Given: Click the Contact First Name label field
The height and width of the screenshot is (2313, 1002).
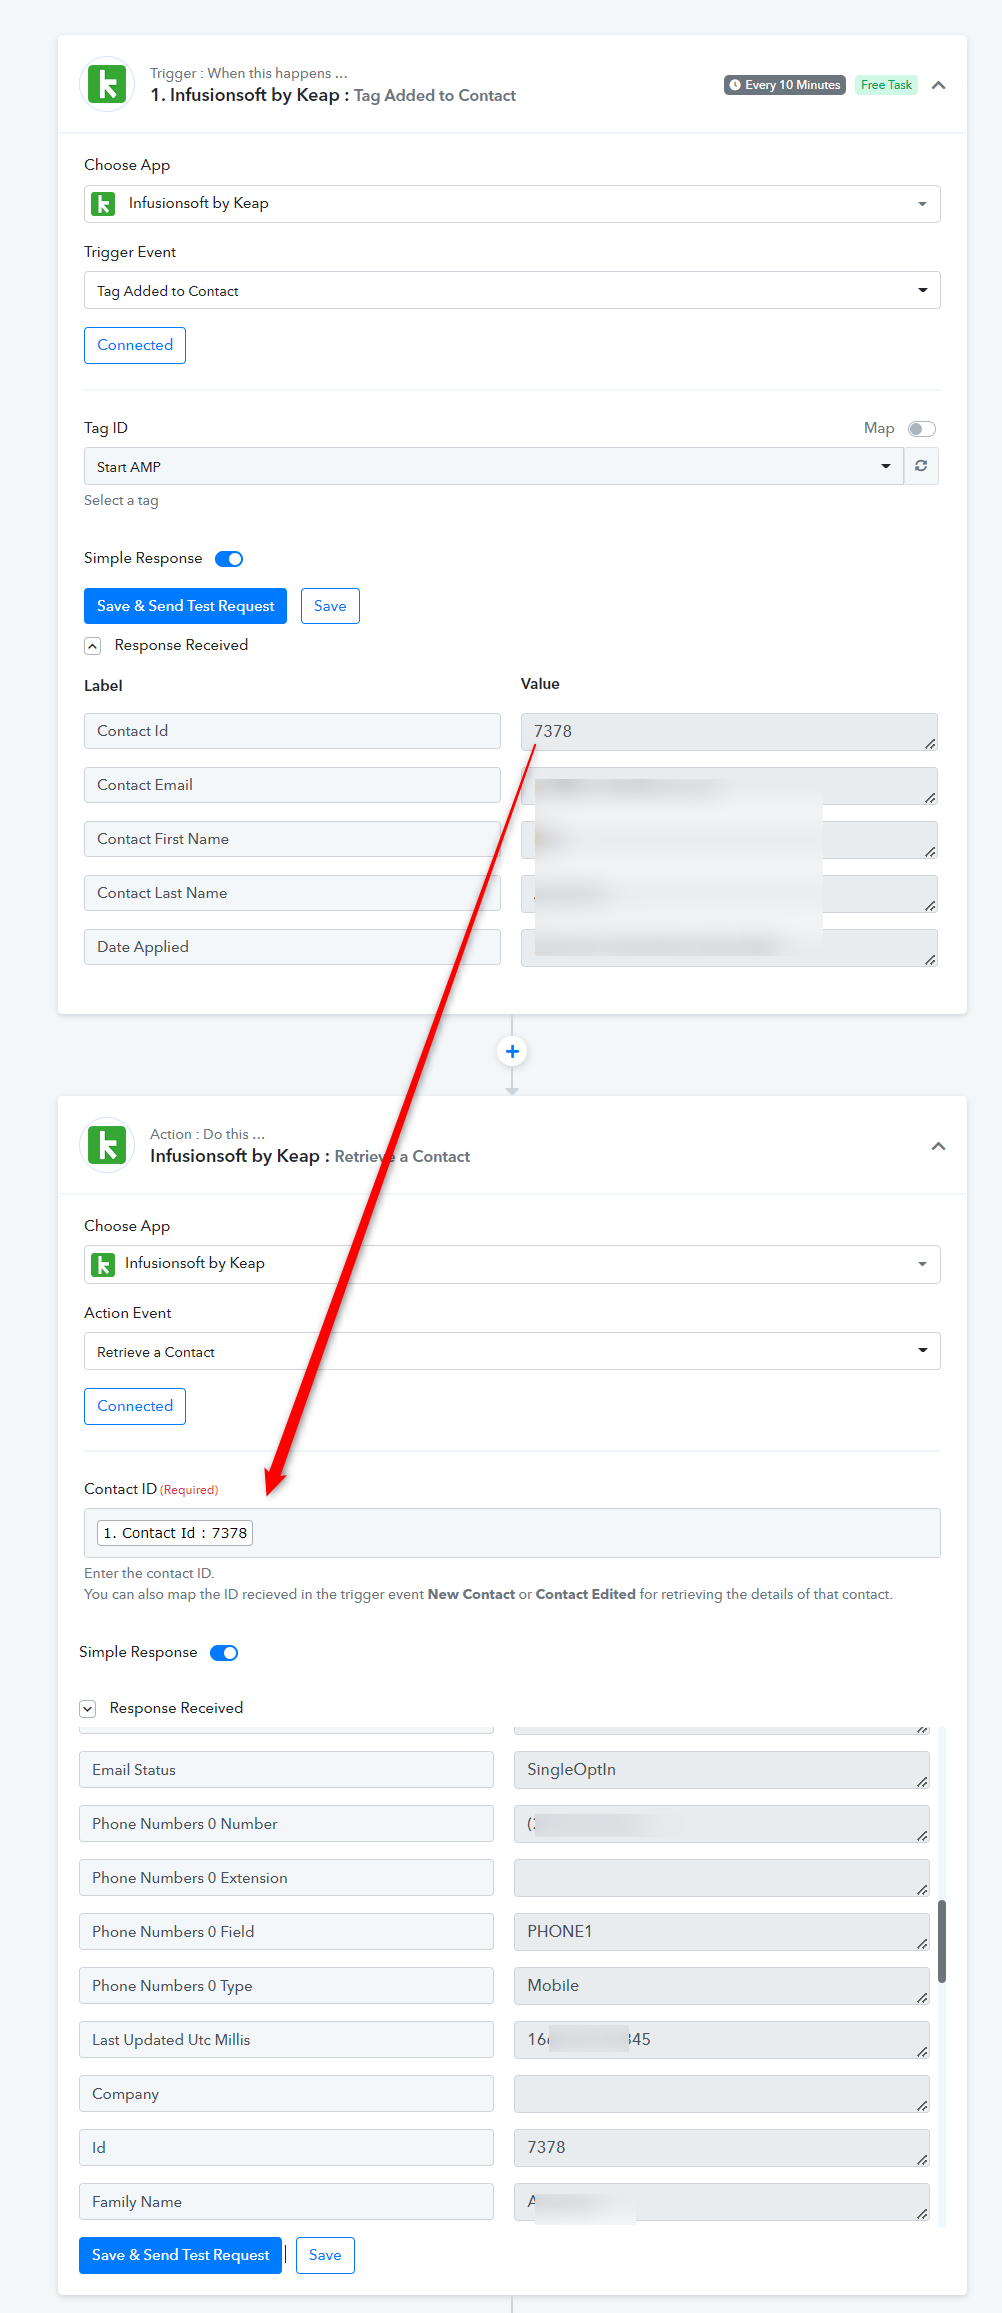Looking at the screenshot, I should click(292, 839).
